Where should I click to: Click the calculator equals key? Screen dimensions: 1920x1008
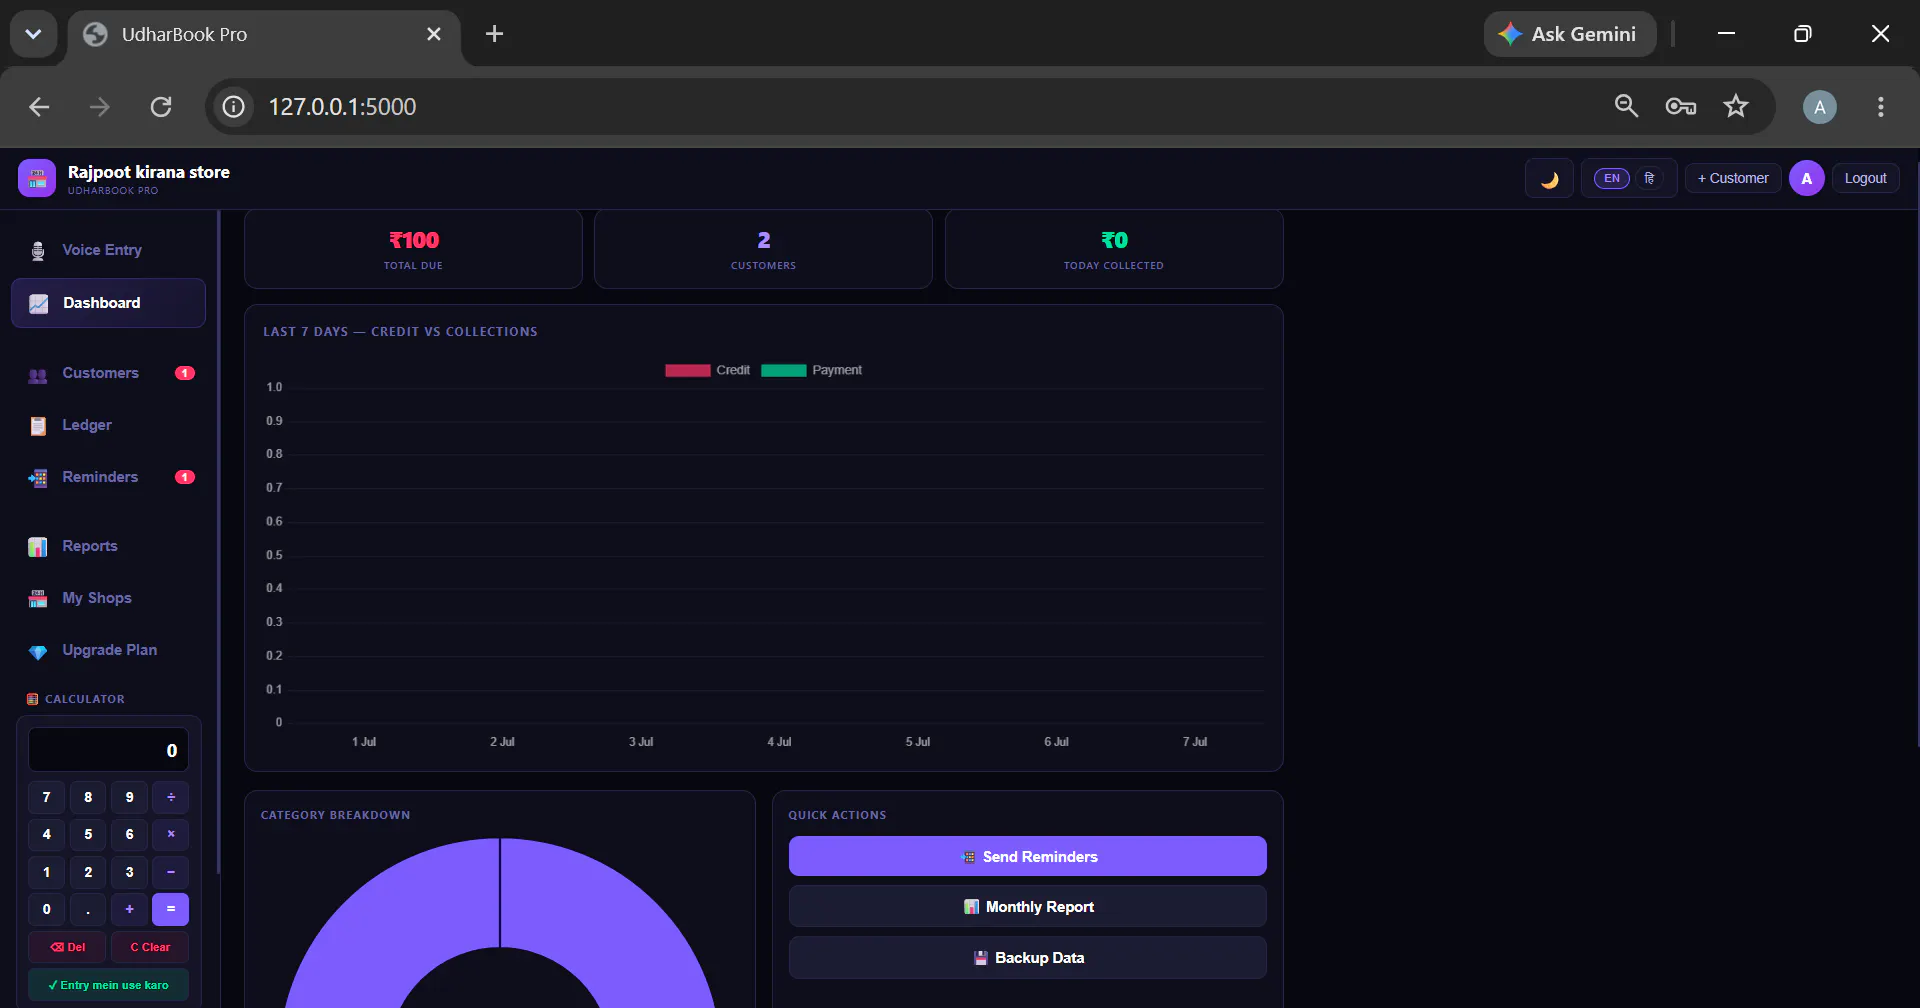pos(171,909)
